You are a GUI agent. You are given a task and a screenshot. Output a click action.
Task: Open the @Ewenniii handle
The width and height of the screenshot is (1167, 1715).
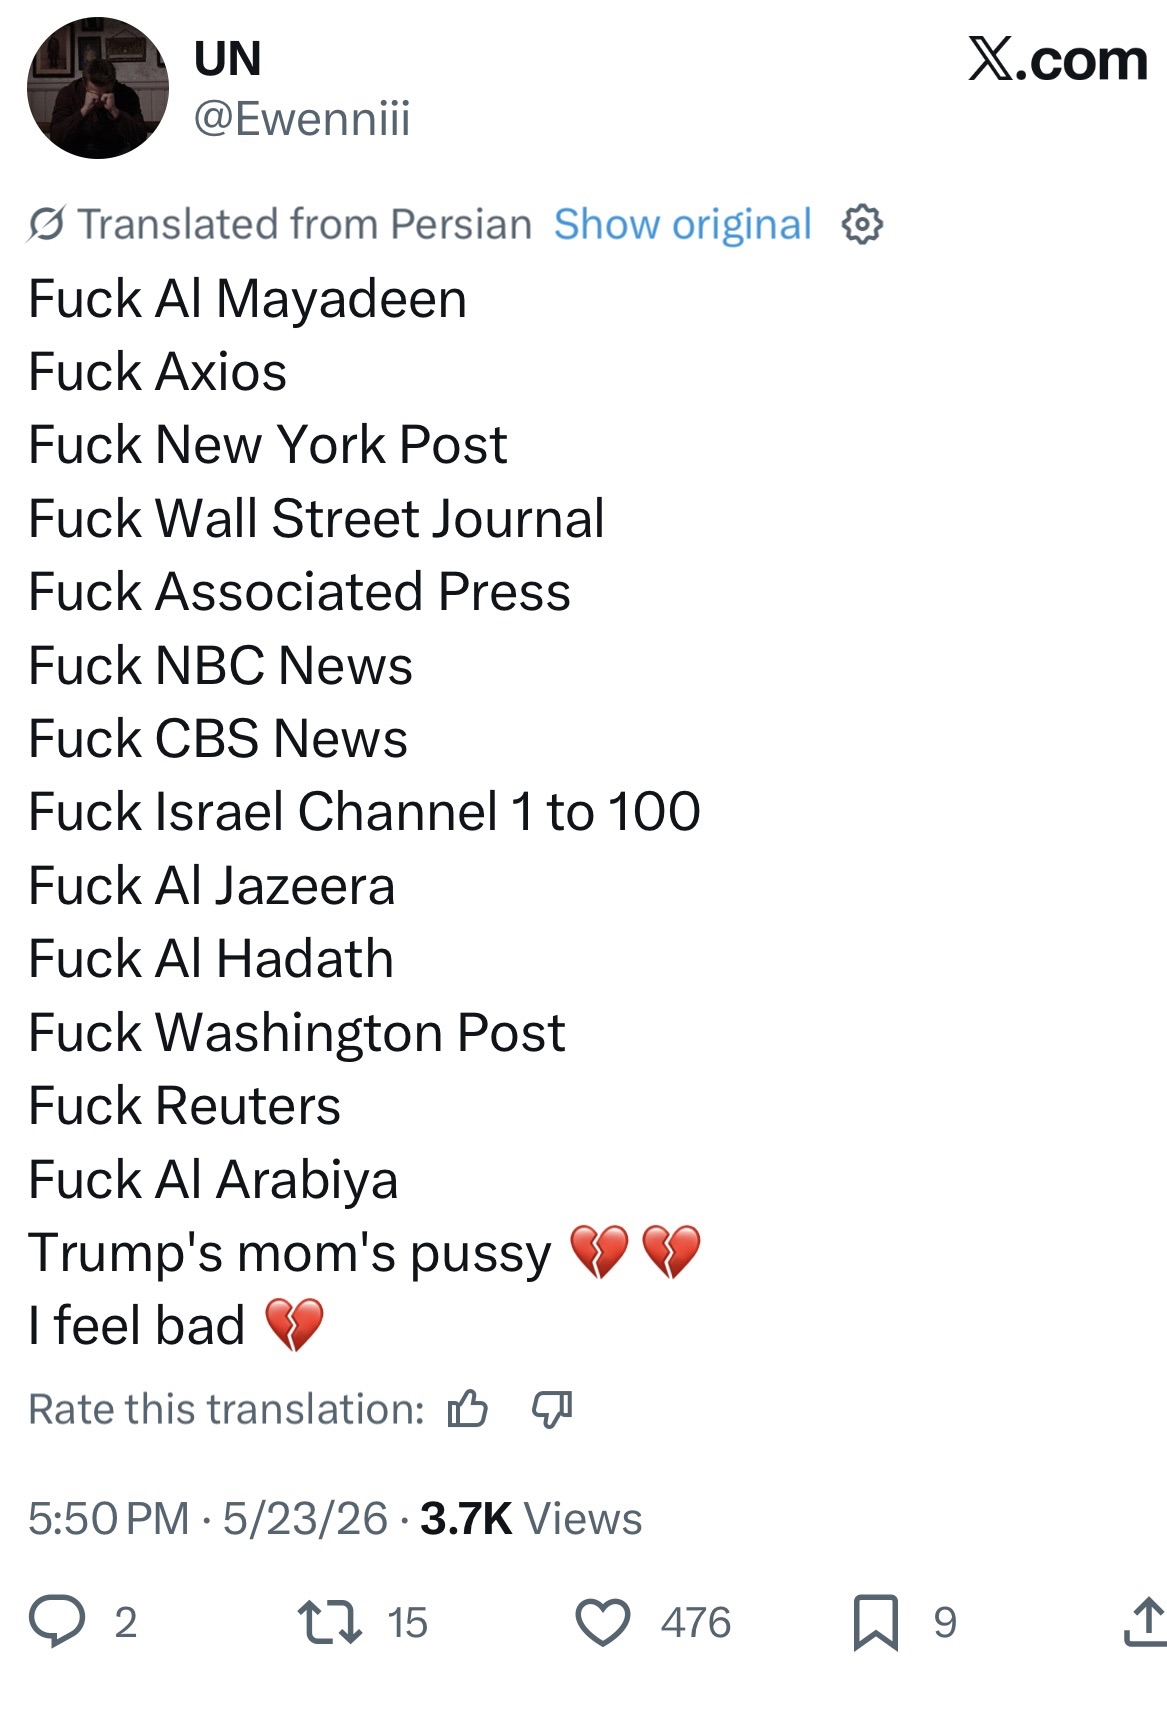point(302,119)
